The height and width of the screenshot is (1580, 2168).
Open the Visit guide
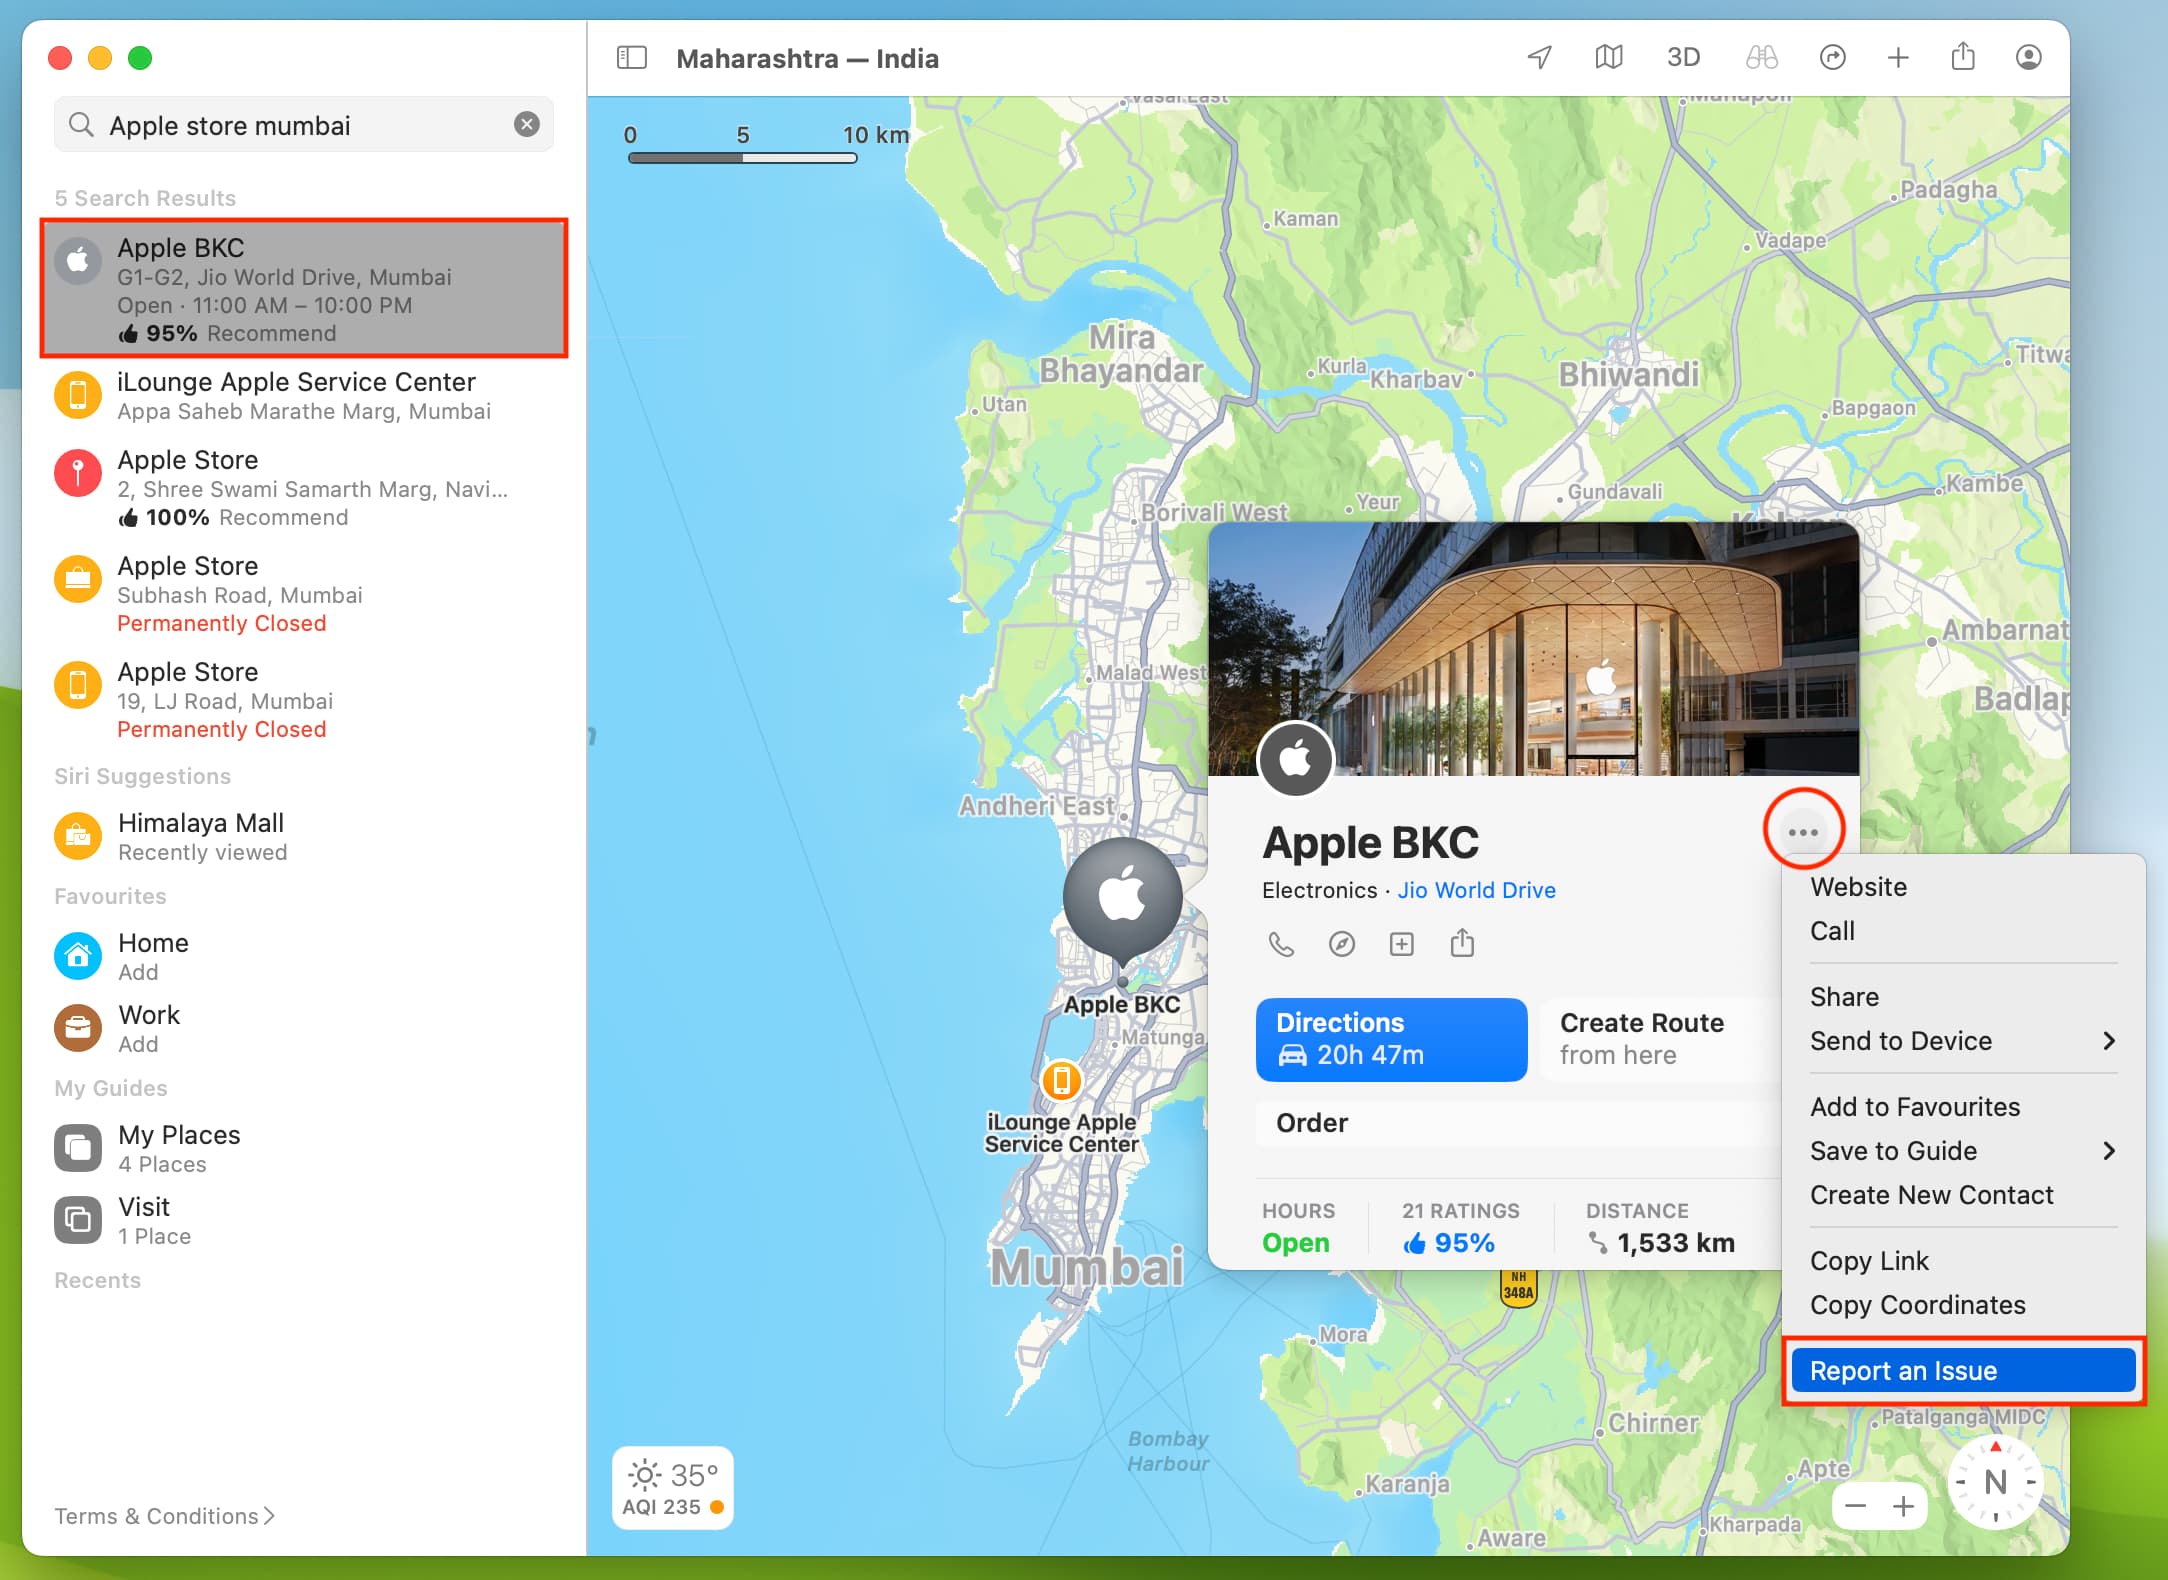pos(304,1220)
